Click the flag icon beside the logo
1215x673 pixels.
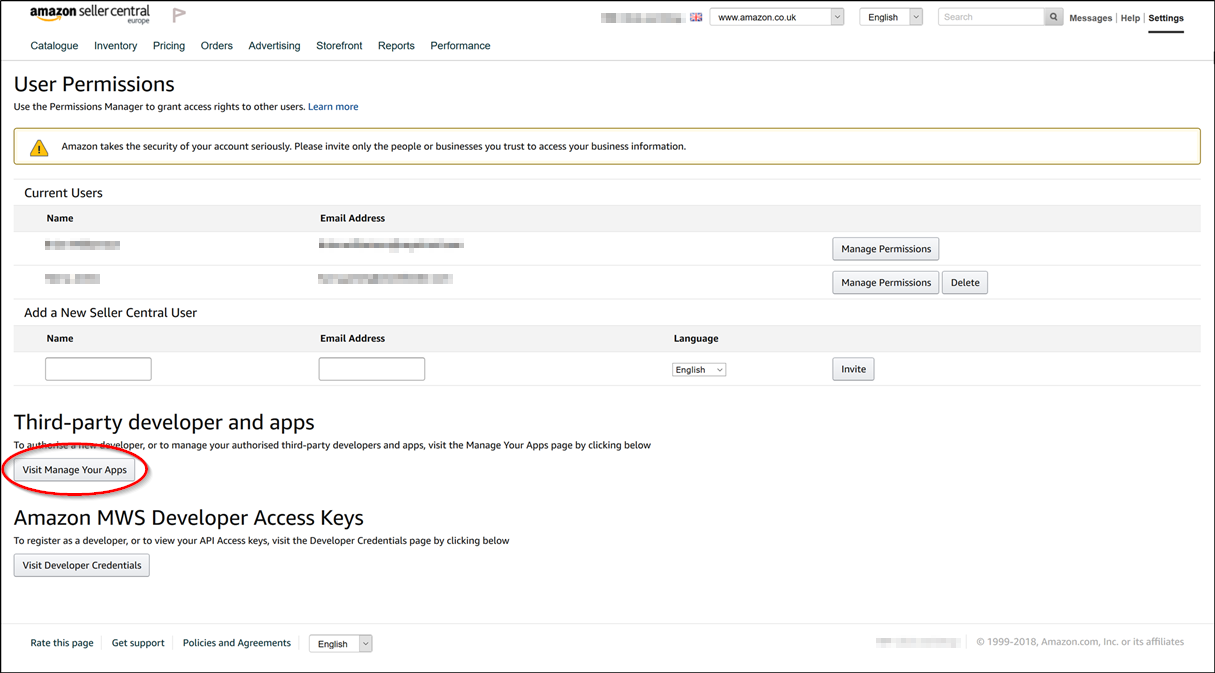point(179,15)
